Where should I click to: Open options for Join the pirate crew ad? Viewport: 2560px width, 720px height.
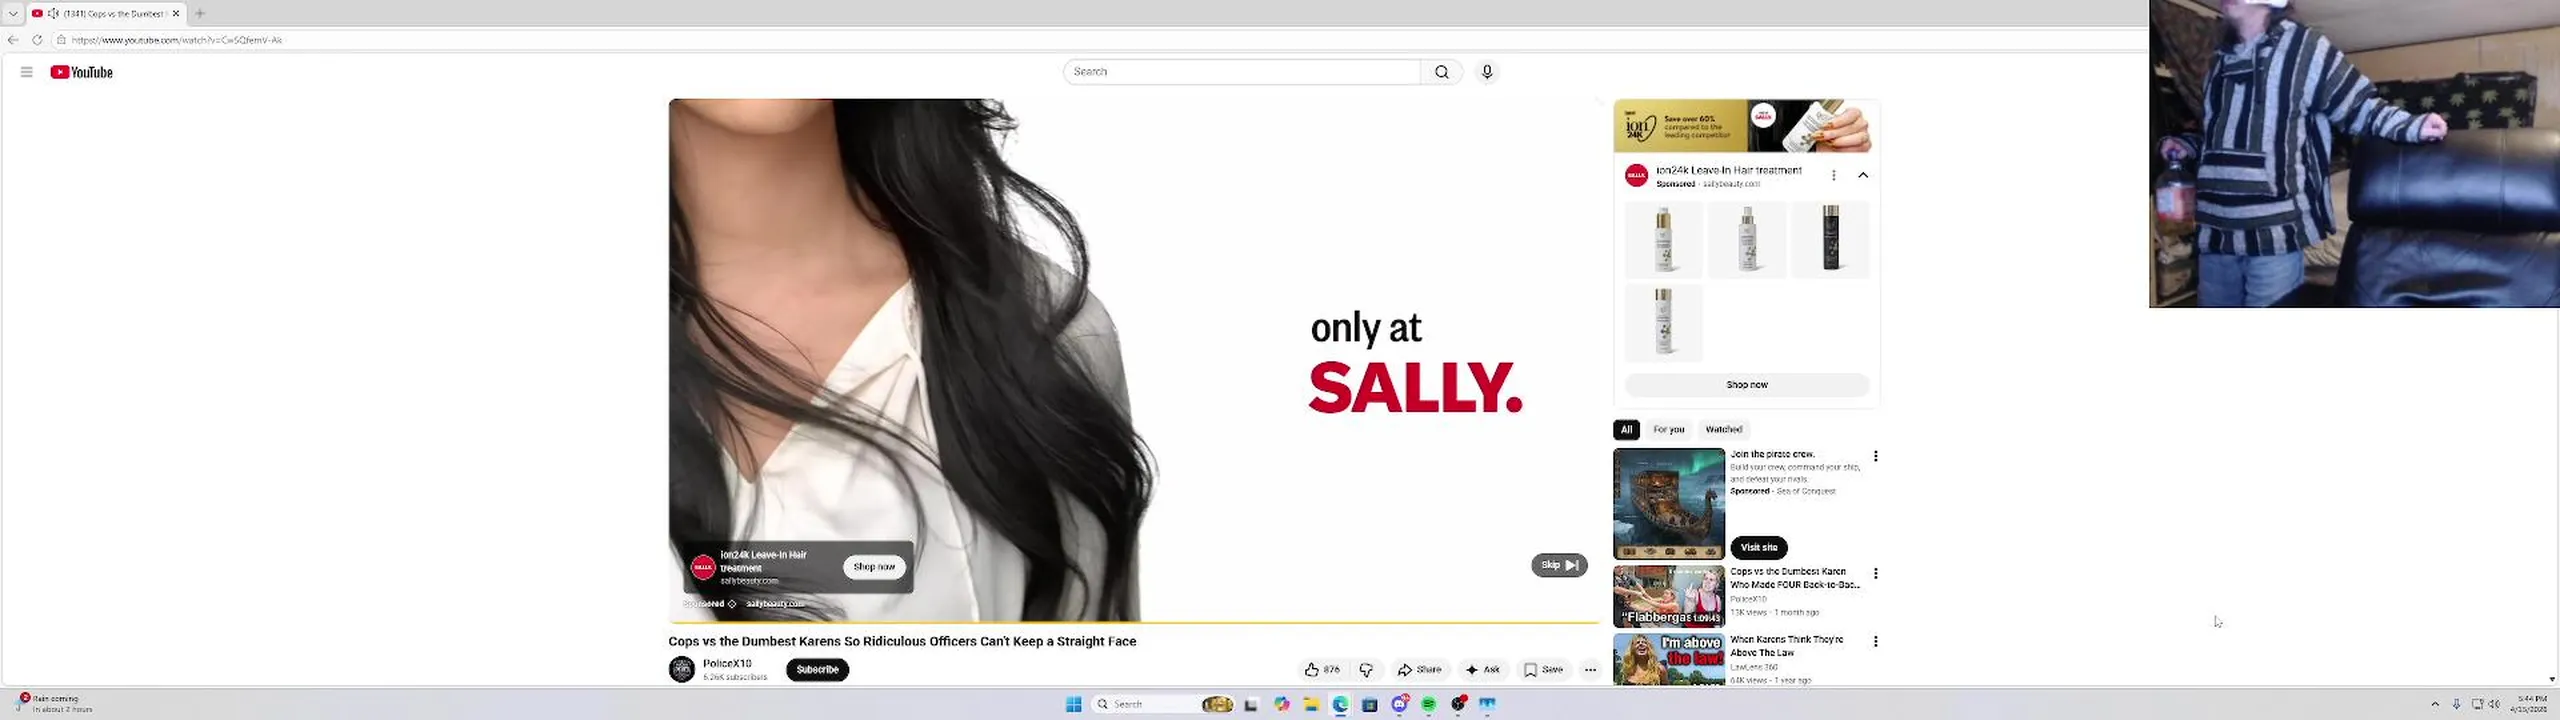[x=1875, y=456]
